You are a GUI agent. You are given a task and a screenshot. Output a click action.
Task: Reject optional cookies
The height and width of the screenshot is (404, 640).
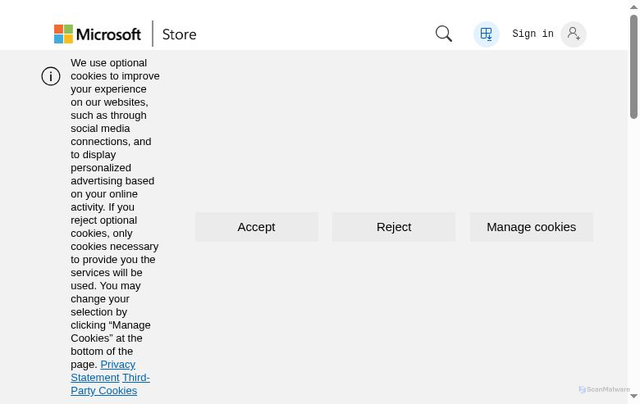click(x=393, y=227)
